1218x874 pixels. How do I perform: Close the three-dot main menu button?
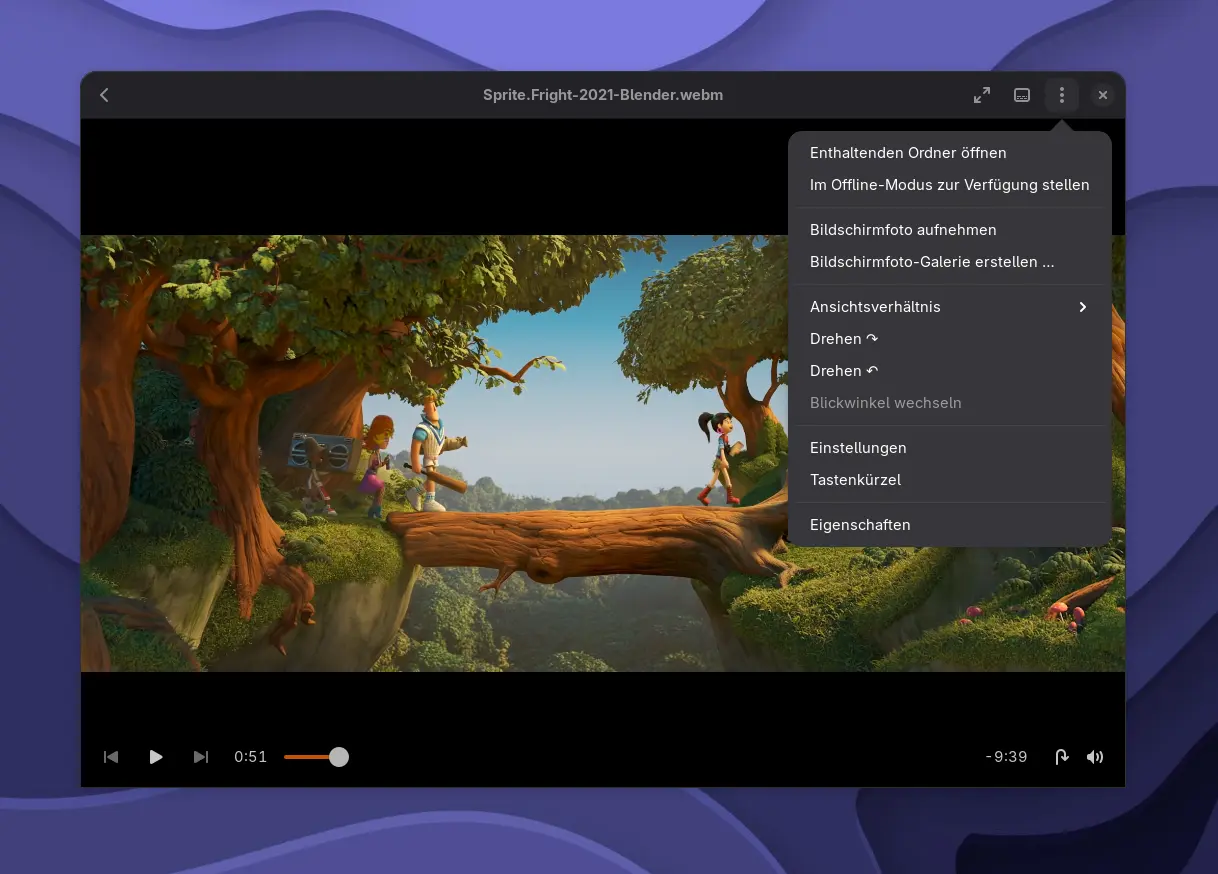coord(1061,95)
